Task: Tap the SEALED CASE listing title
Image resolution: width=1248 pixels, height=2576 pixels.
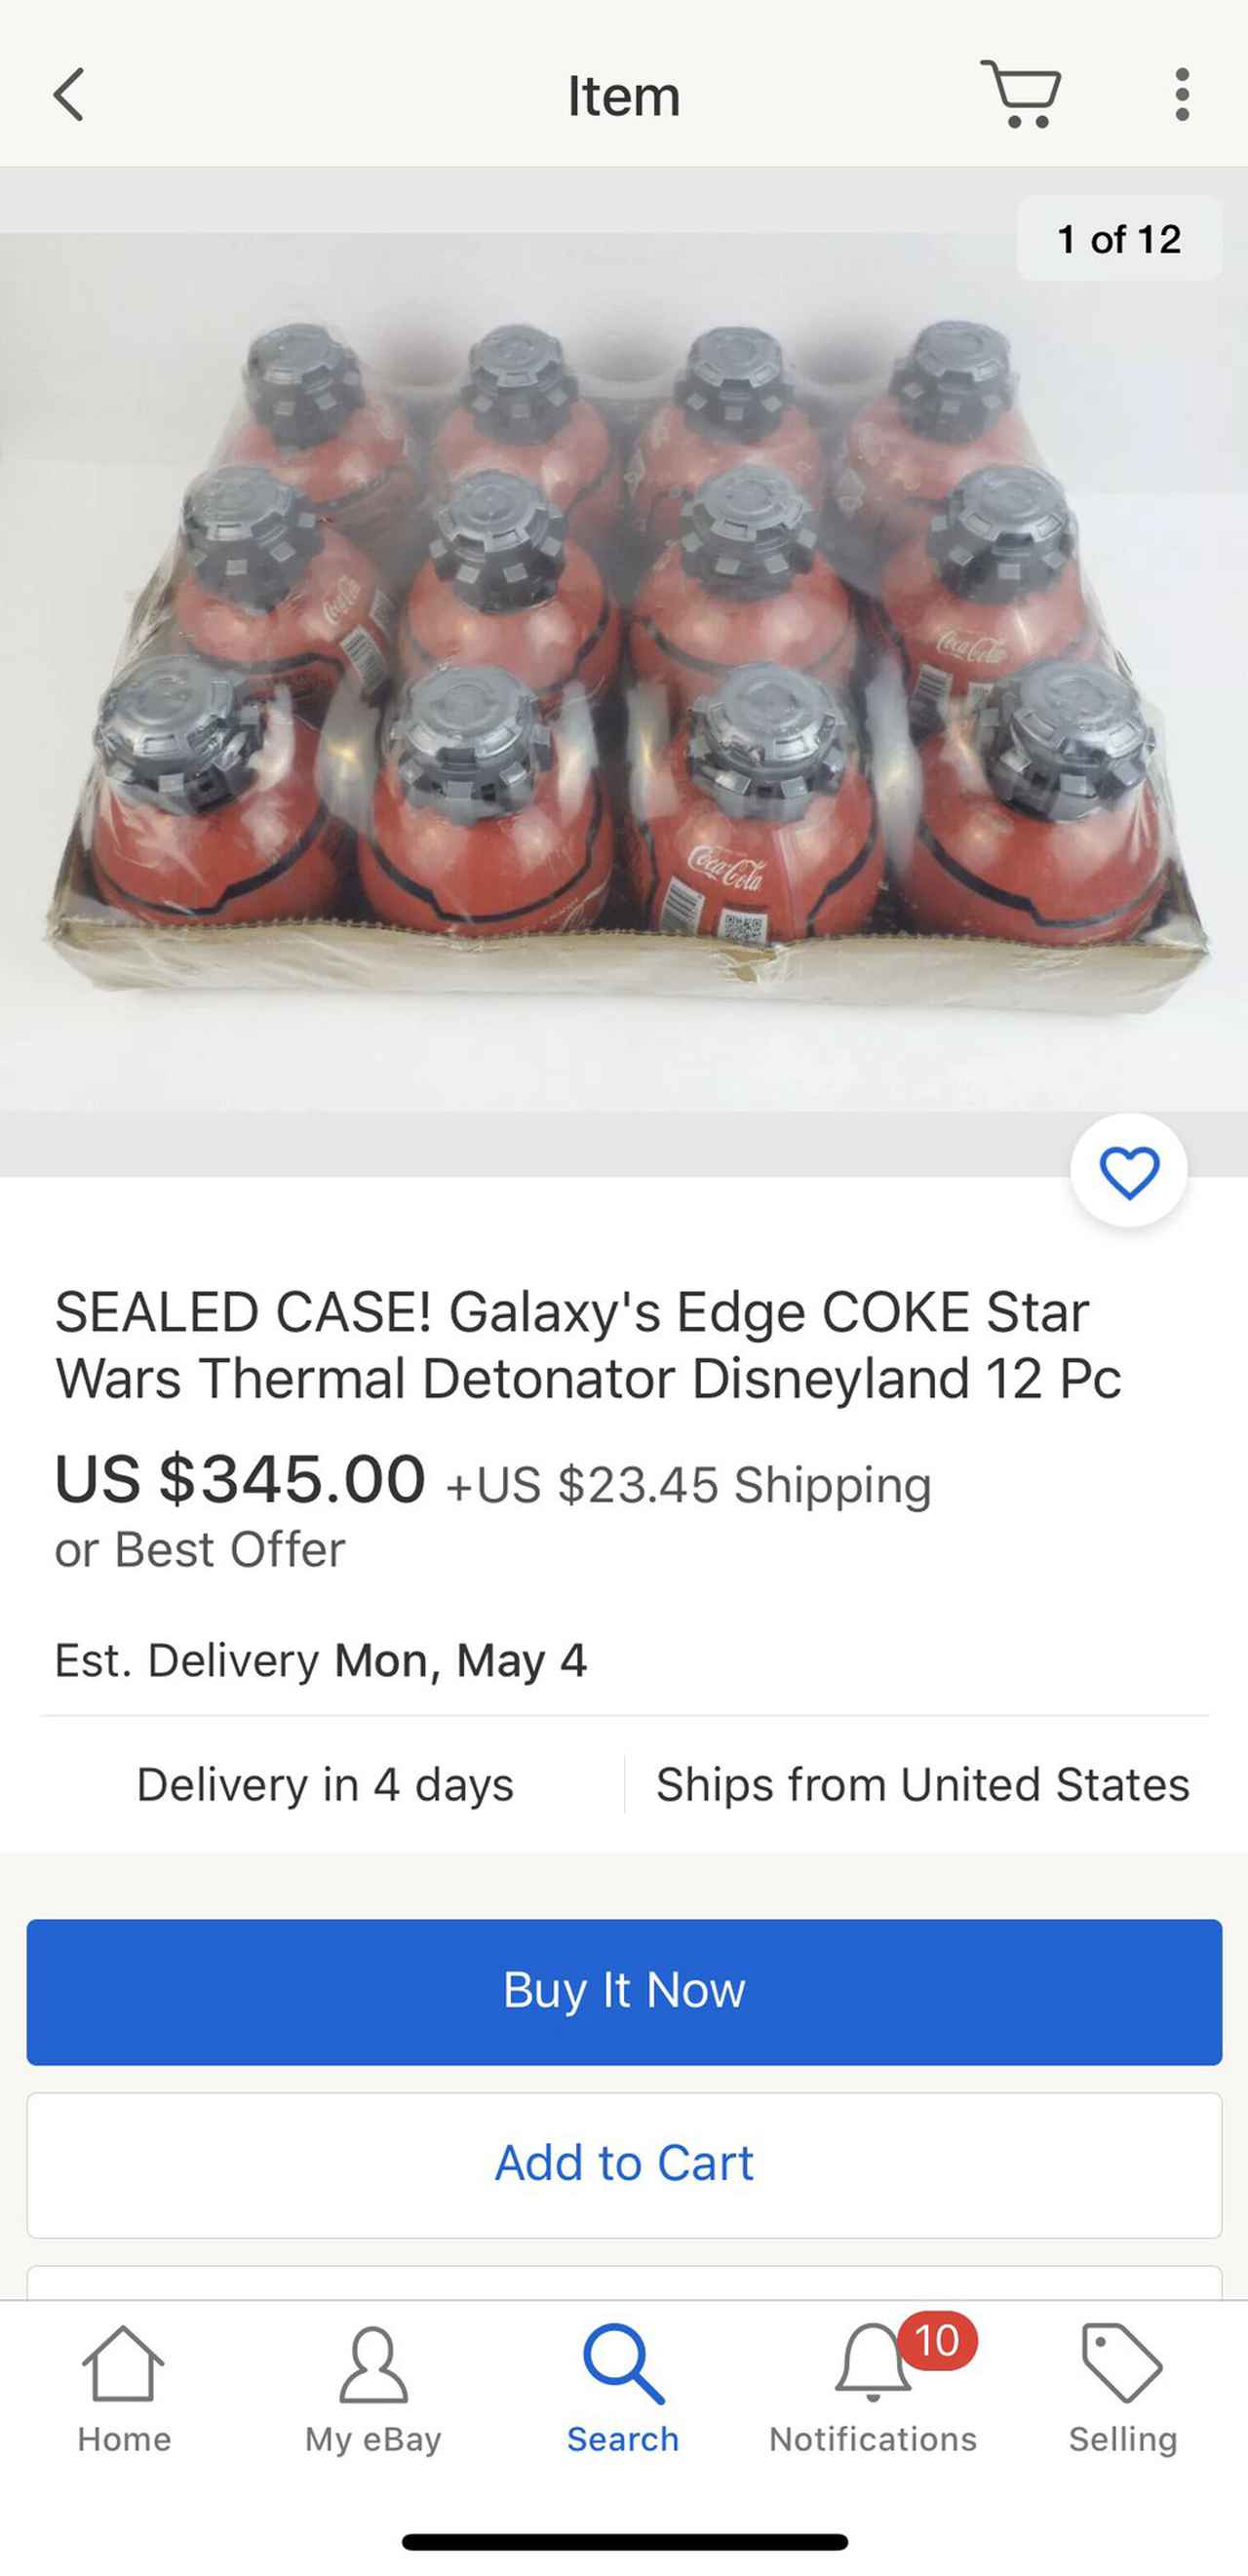Action: coord(588,1345)
